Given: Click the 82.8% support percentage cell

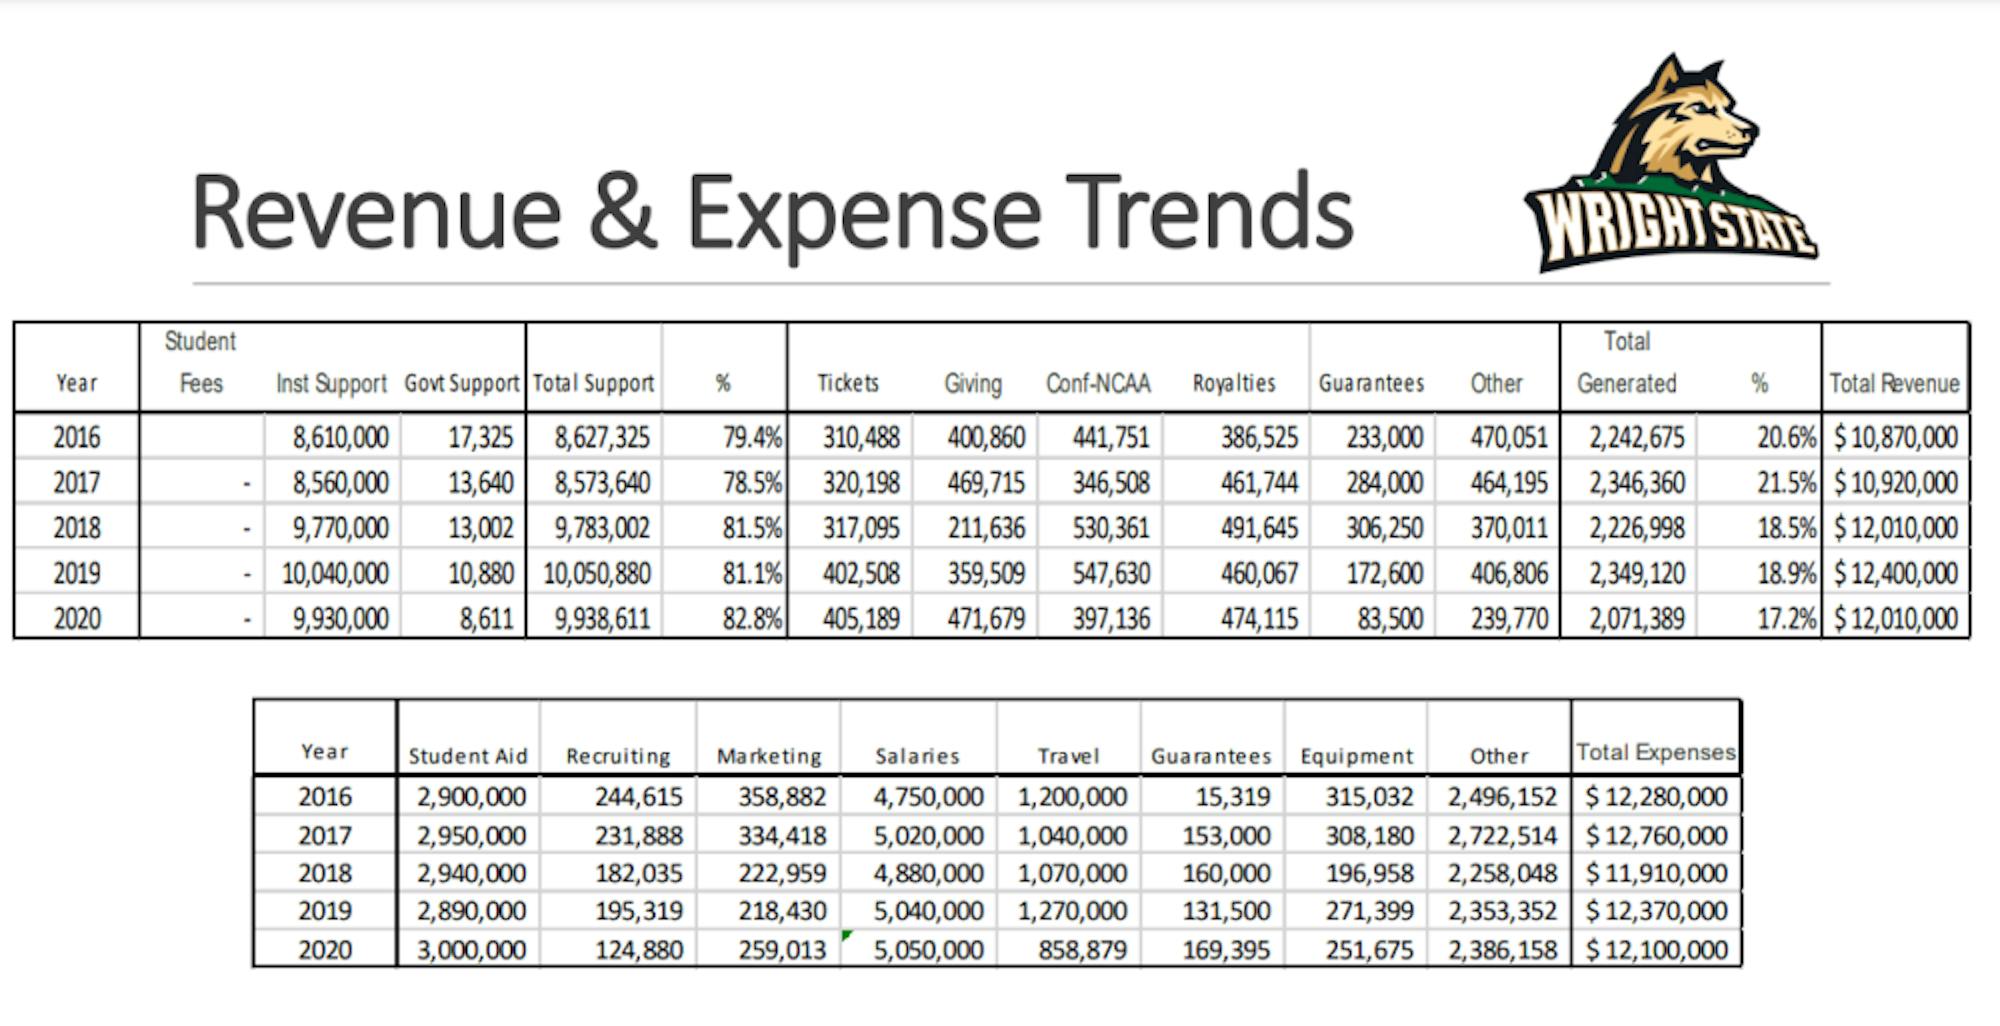Looking at the screenshot, I should coord(752,620).
